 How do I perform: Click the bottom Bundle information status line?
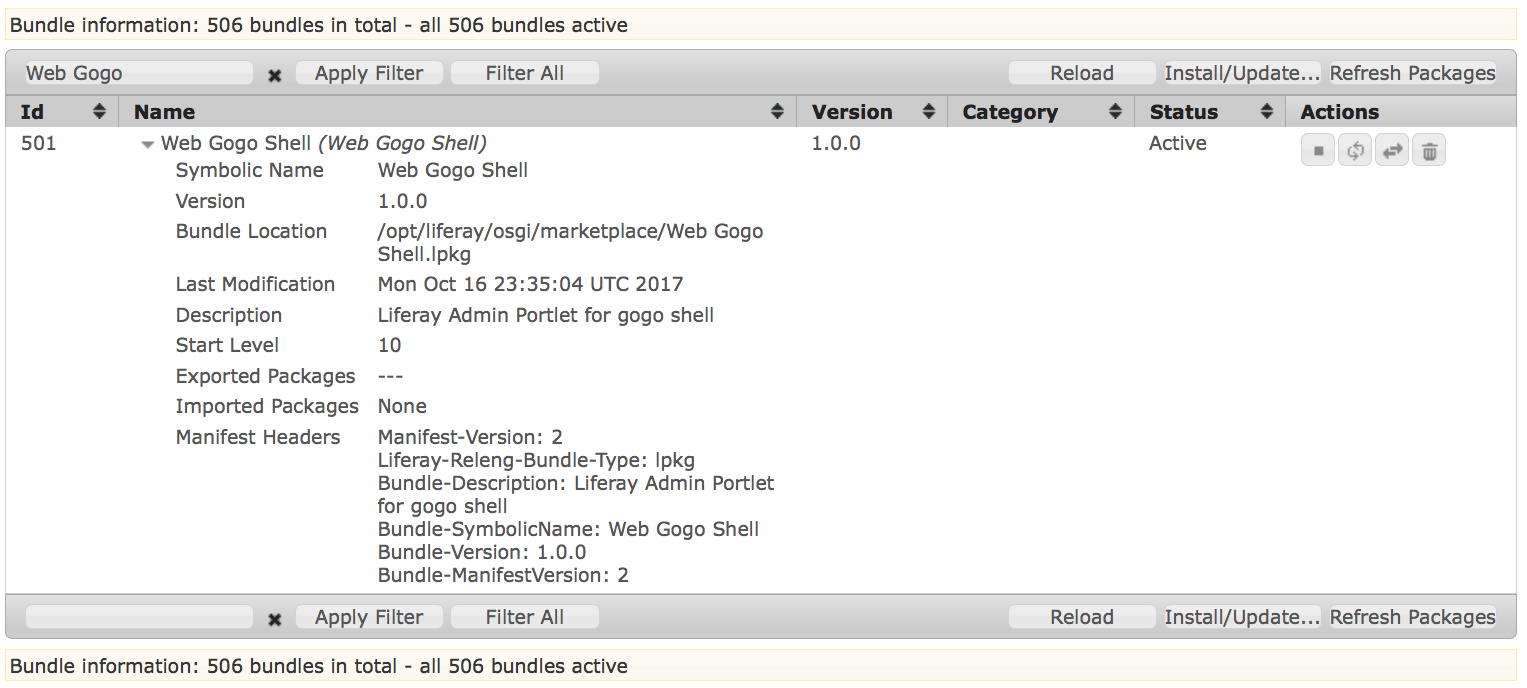[761, 666]
